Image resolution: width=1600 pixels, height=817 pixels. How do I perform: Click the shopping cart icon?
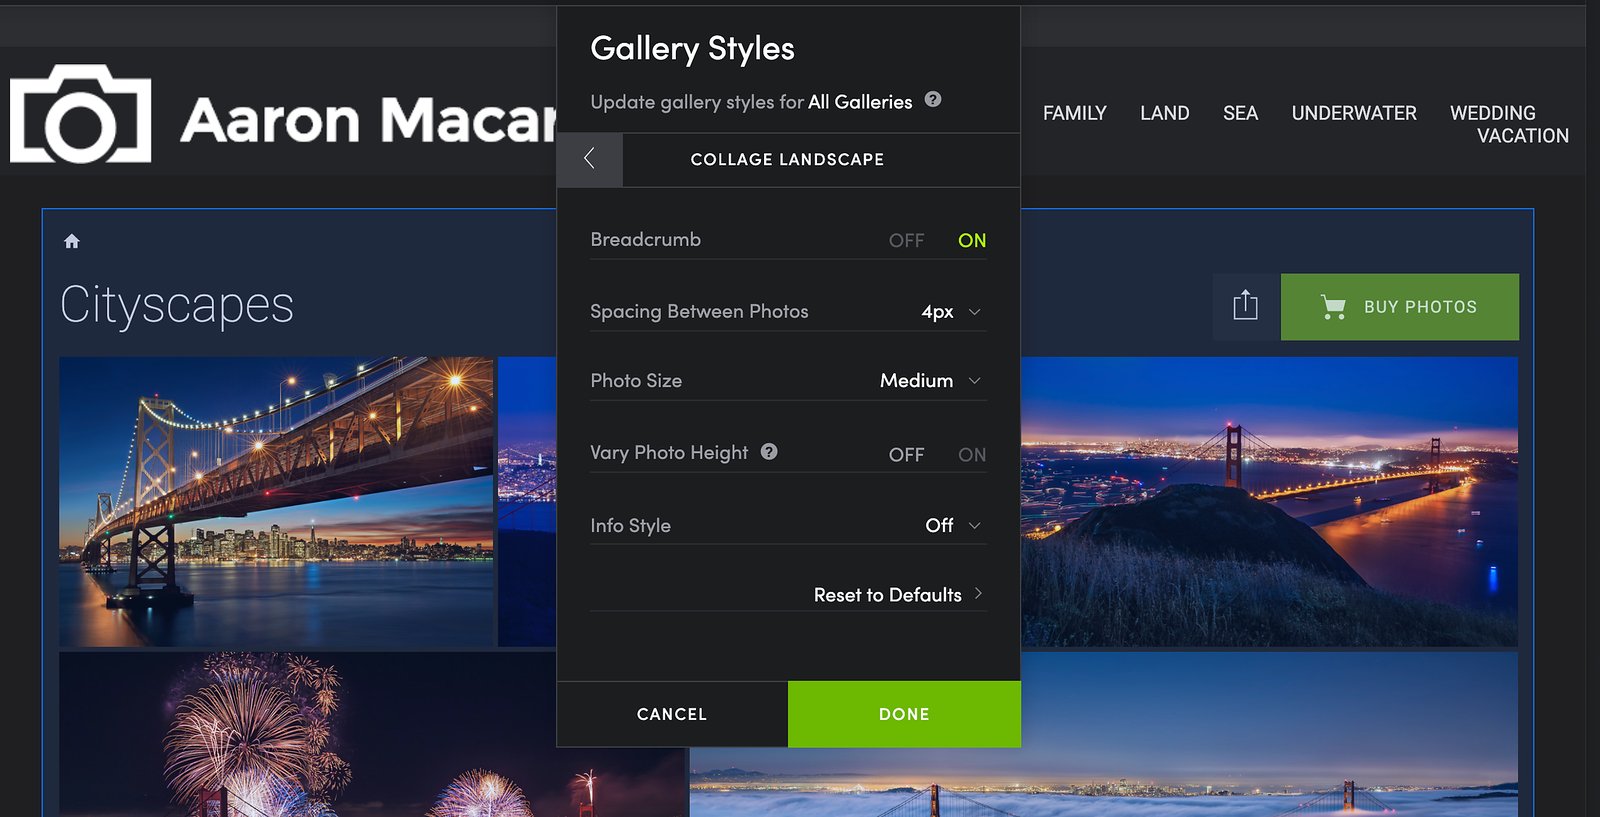(x=1333, y=307)
